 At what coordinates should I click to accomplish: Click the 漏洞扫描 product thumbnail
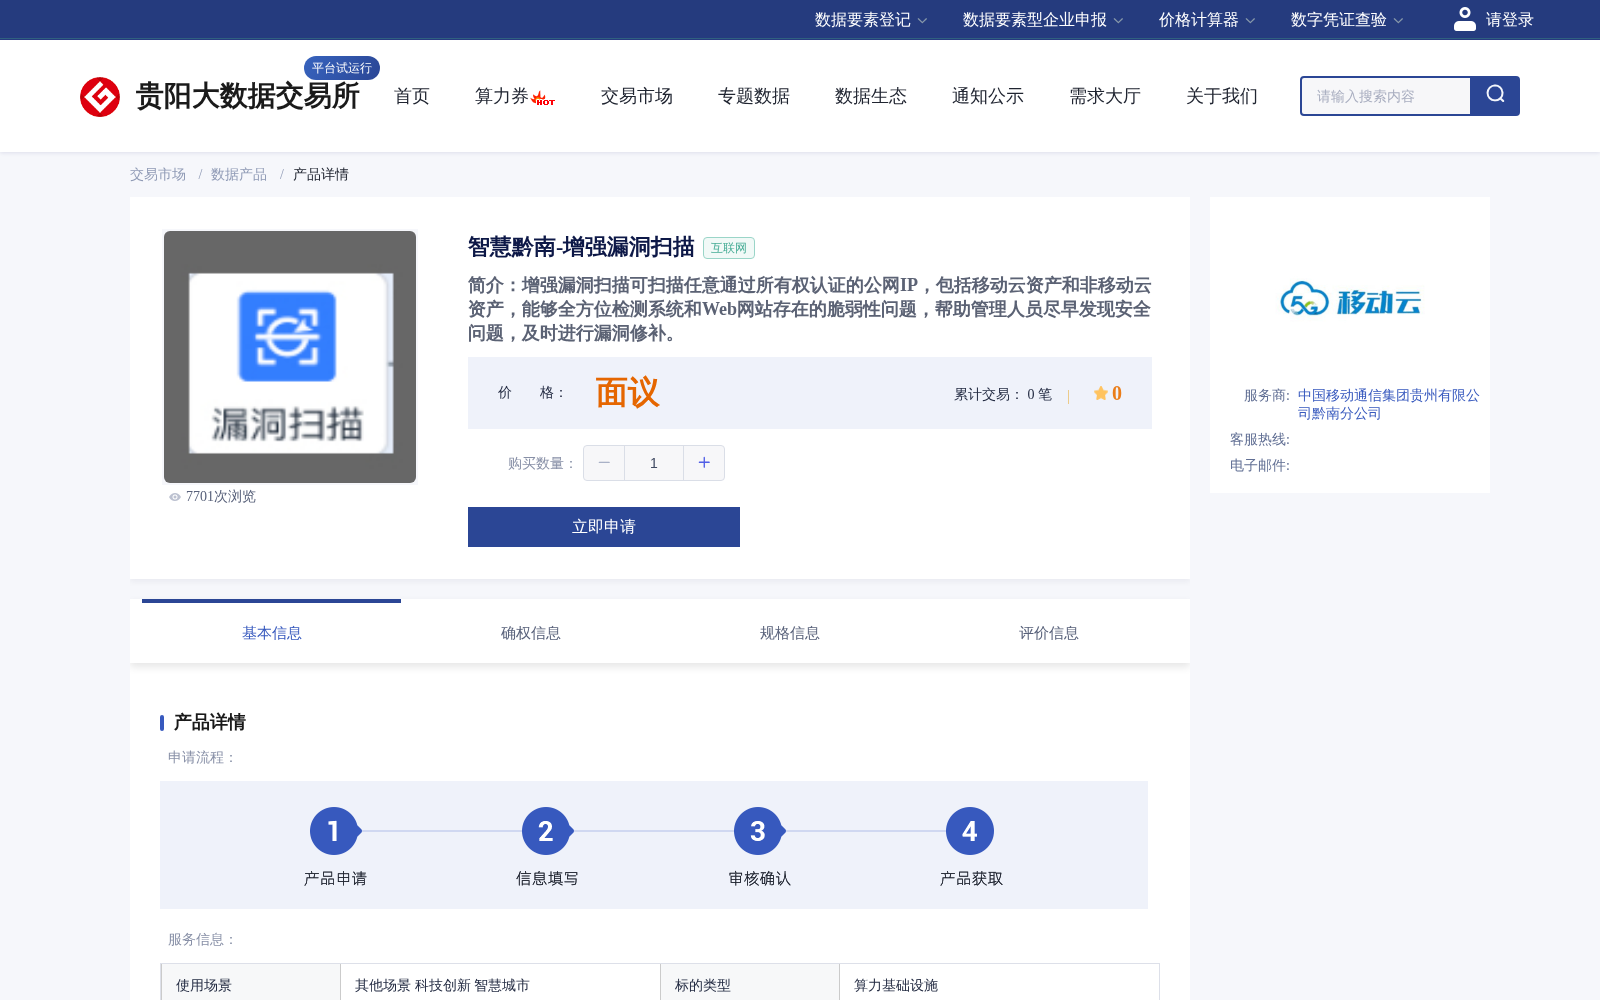[290, 357]
